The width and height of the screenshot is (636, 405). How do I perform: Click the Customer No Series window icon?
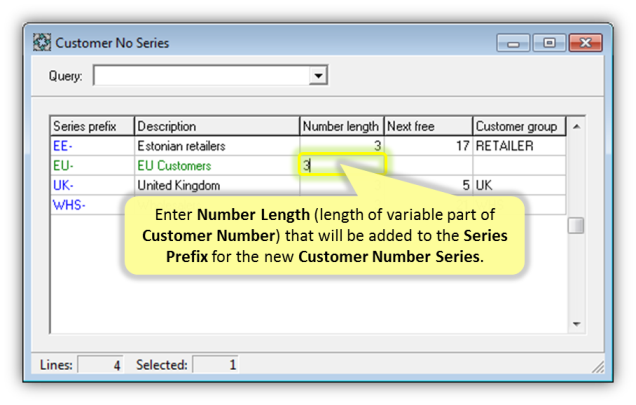coord(42,42)
